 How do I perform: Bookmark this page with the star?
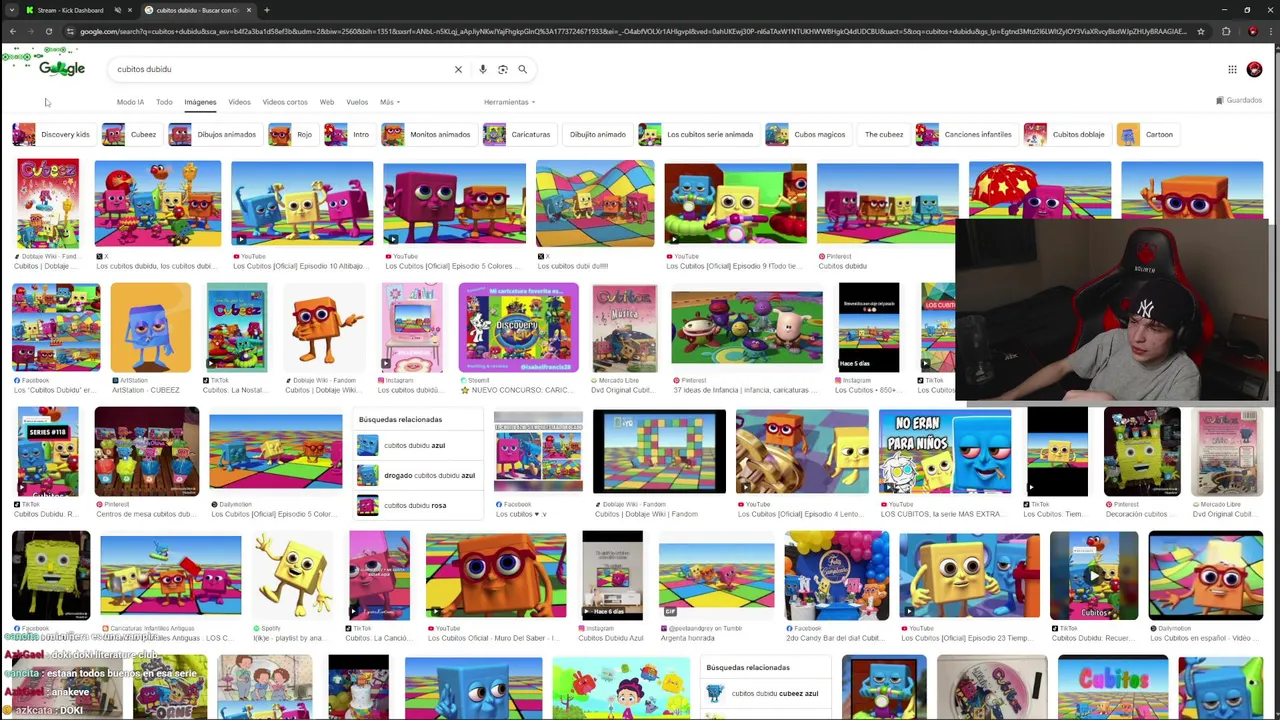click(x=1200, y=31)
